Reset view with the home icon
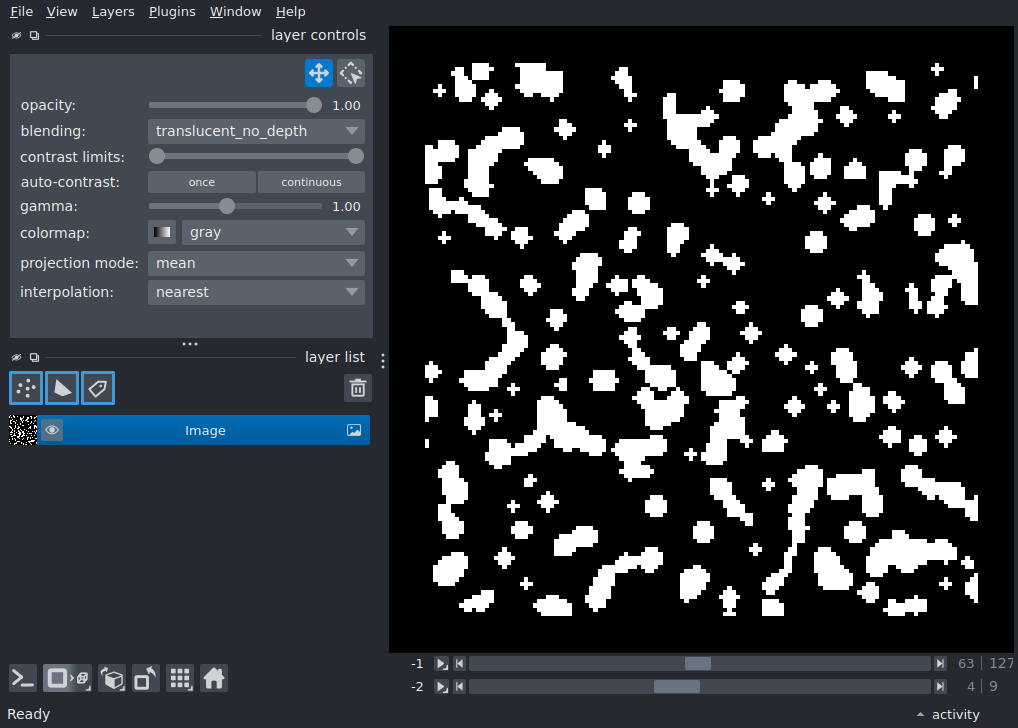1018x728 pixels. pyautogui.click(x=214, y=679)
